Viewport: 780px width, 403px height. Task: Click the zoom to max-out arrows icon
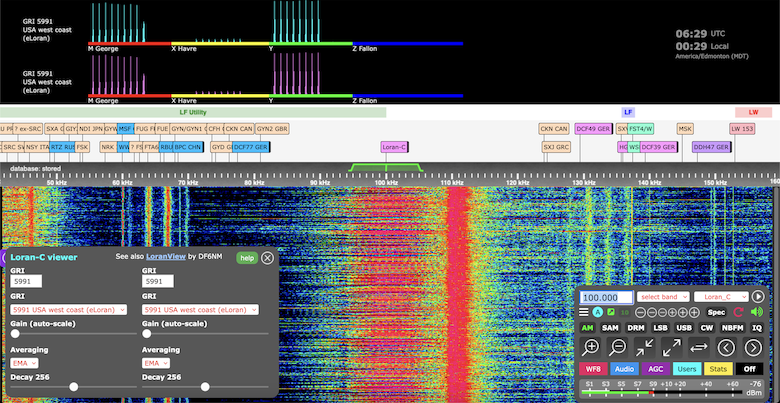pyautogui.click(x=673, y=347)
